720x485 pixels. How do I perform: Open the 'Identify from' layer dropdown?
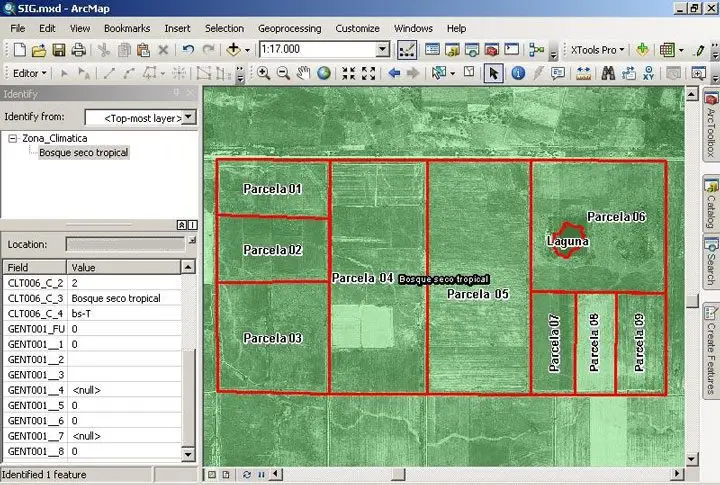tap(189, 117)
